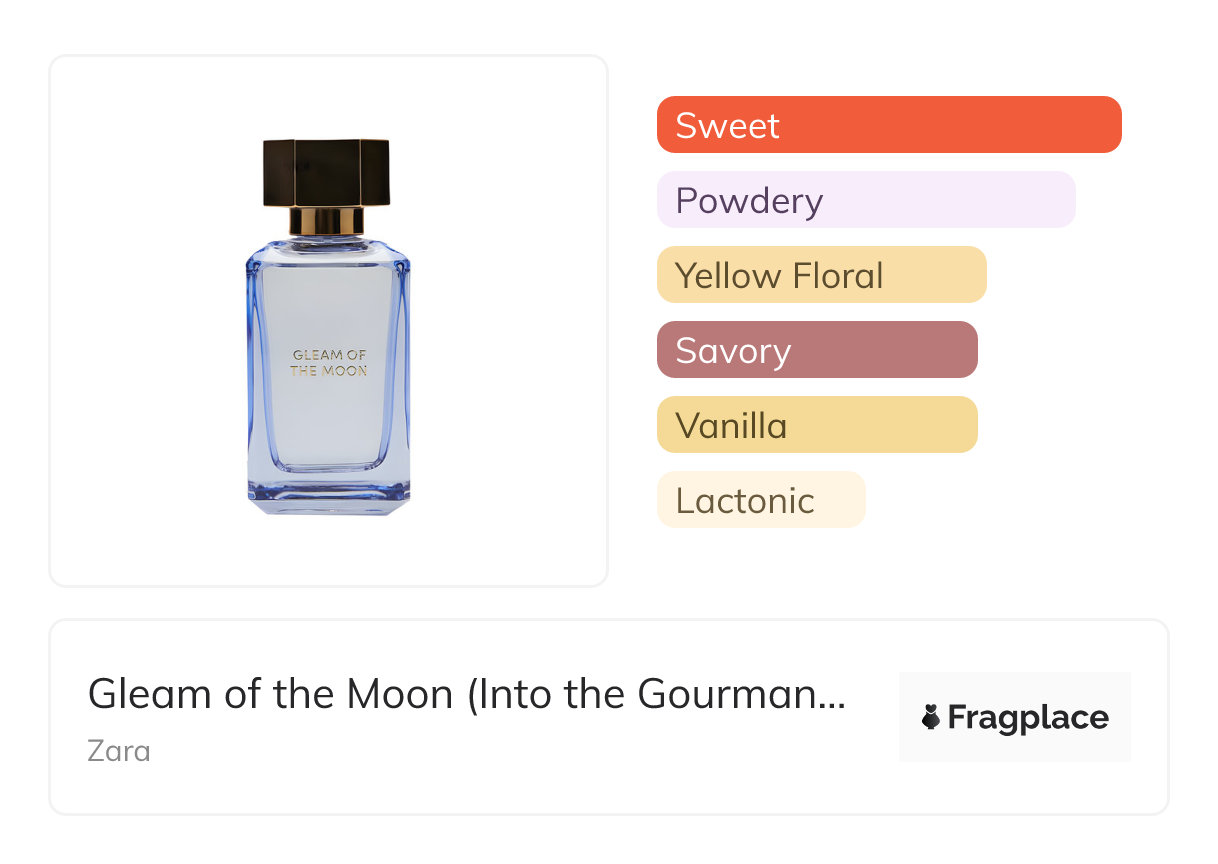Screen dimensions: 1218x864
Task: Click the gold GLEAM OF THE MOON bottle label
Action: click(328, 362)
